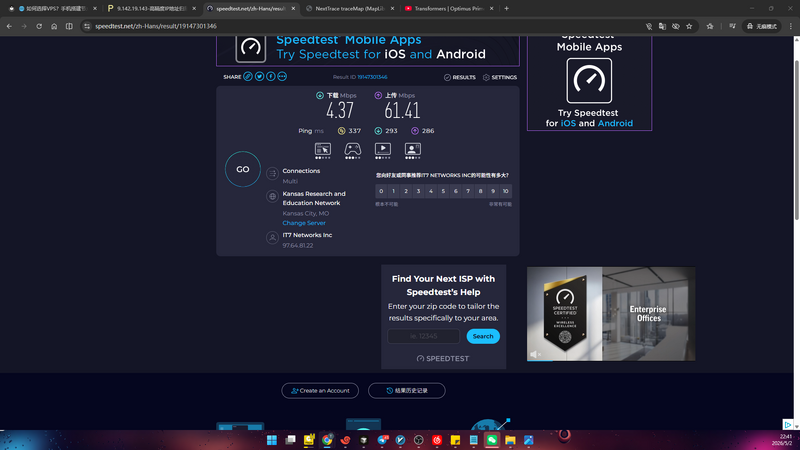Click the result ID 19147301346 link

tap(372, 77)
